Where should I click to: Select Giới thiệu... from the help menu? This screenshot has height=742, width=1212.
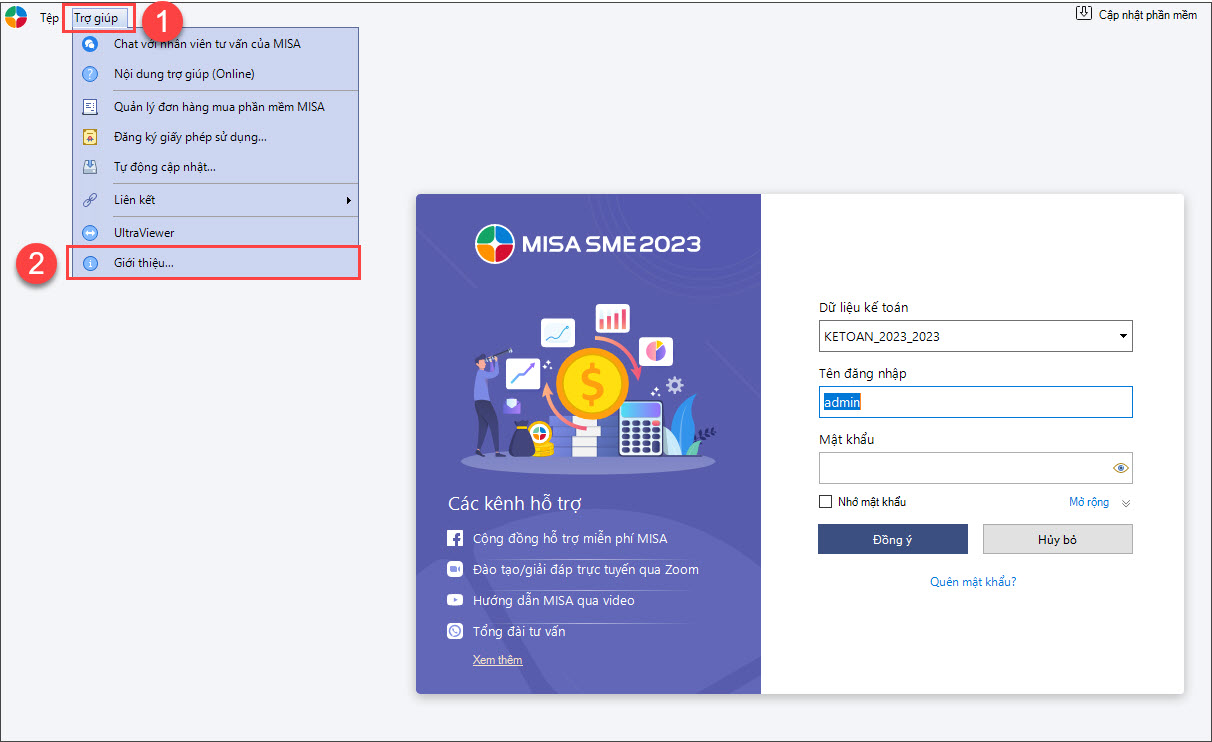pos(144,263)
